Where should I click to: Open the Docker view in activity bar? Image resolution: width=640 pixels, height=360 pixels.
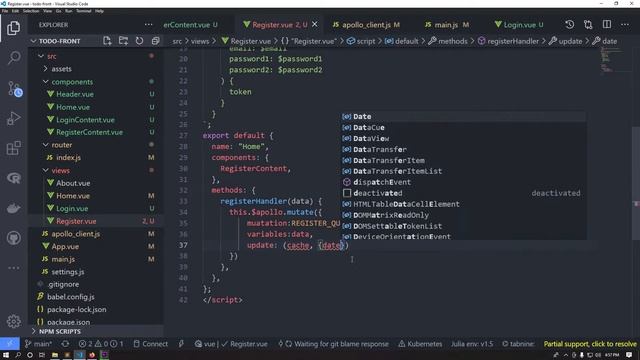[x=13, y=208]
